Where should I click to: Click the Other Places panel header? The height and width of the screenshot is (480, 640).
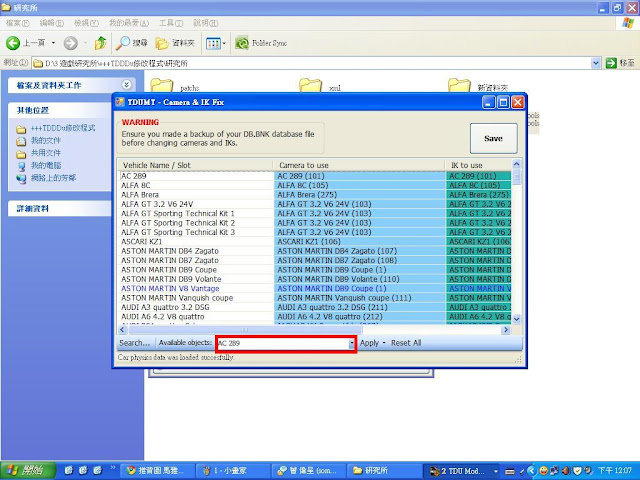59,110
